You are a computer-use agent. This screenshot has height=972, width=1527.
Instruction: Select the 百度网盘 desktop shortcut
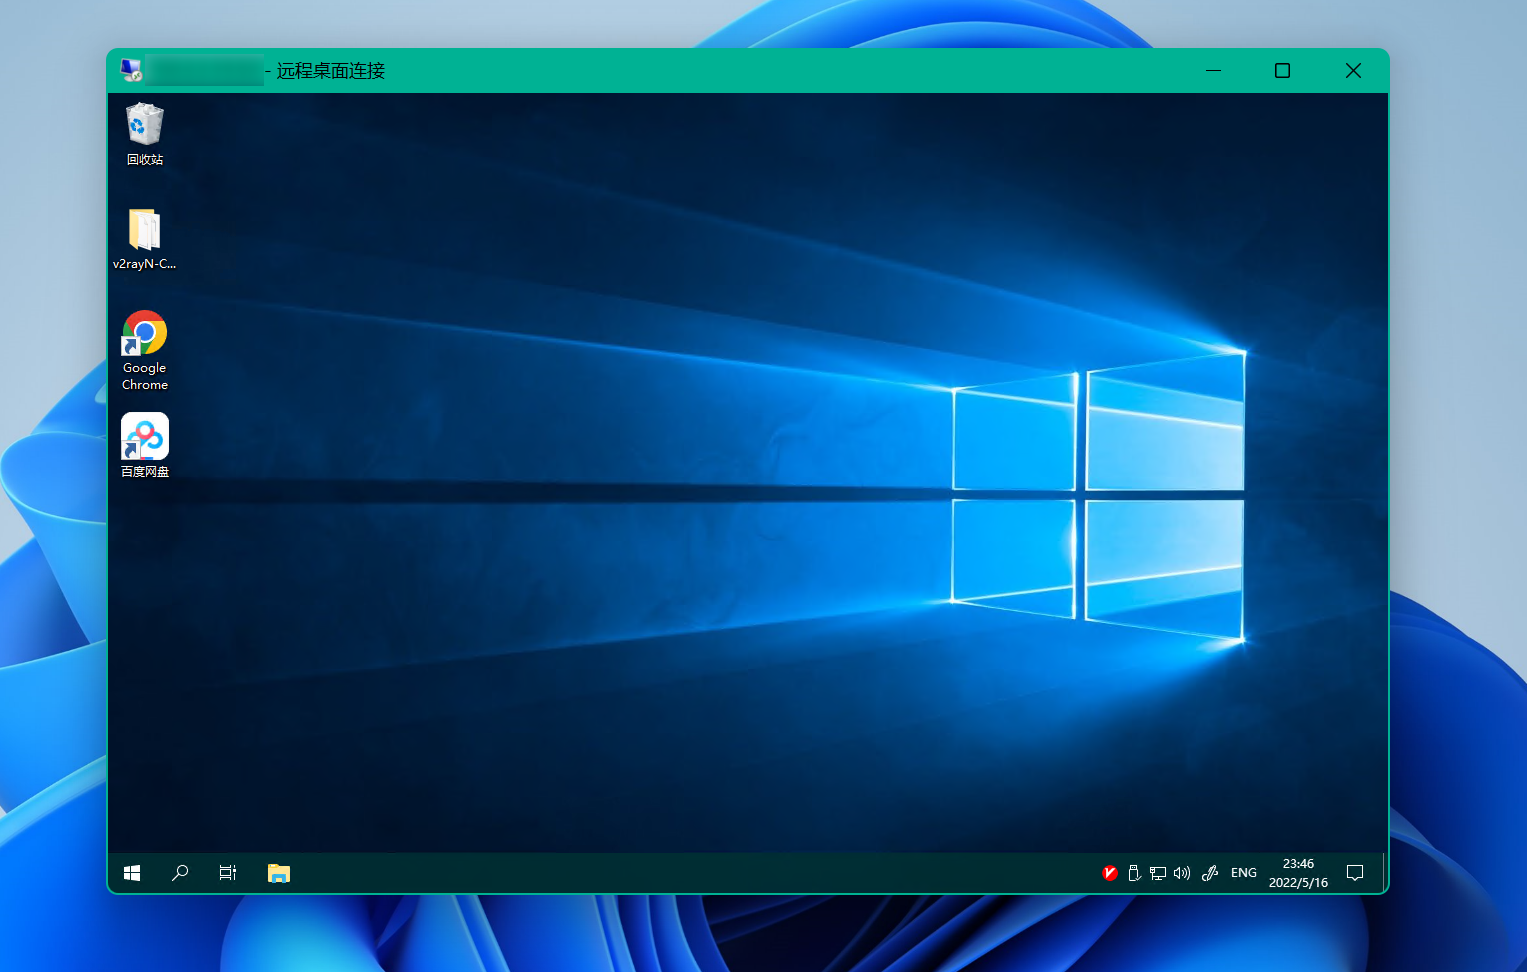[x=145, y=446]
